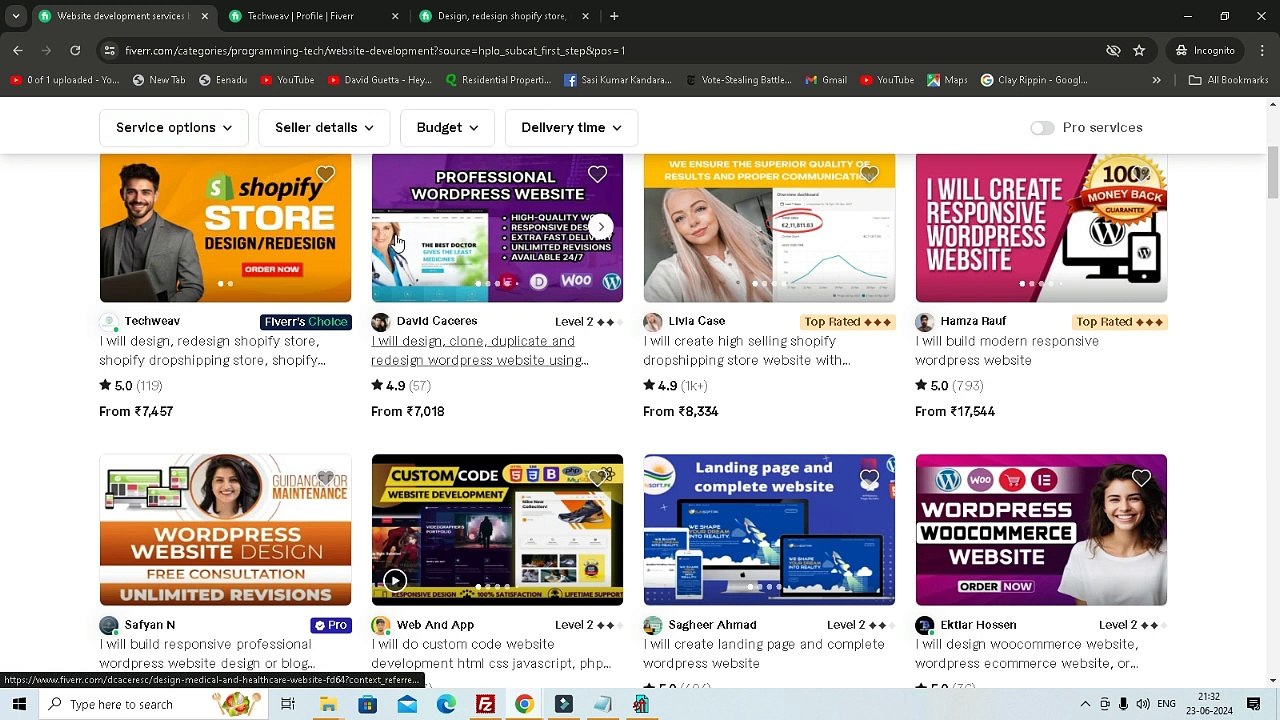Viewport: 1280px width, 720px height.
Task: Open Maps bookmark
Action: pos(947,80)
